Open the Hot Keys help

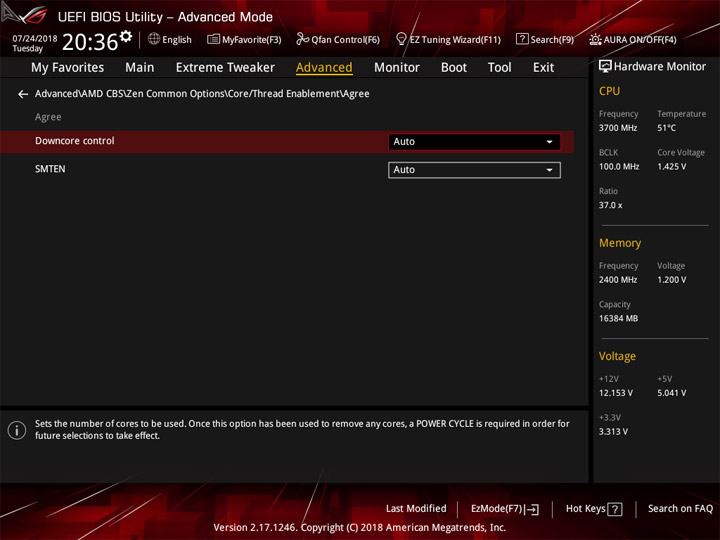594,509
